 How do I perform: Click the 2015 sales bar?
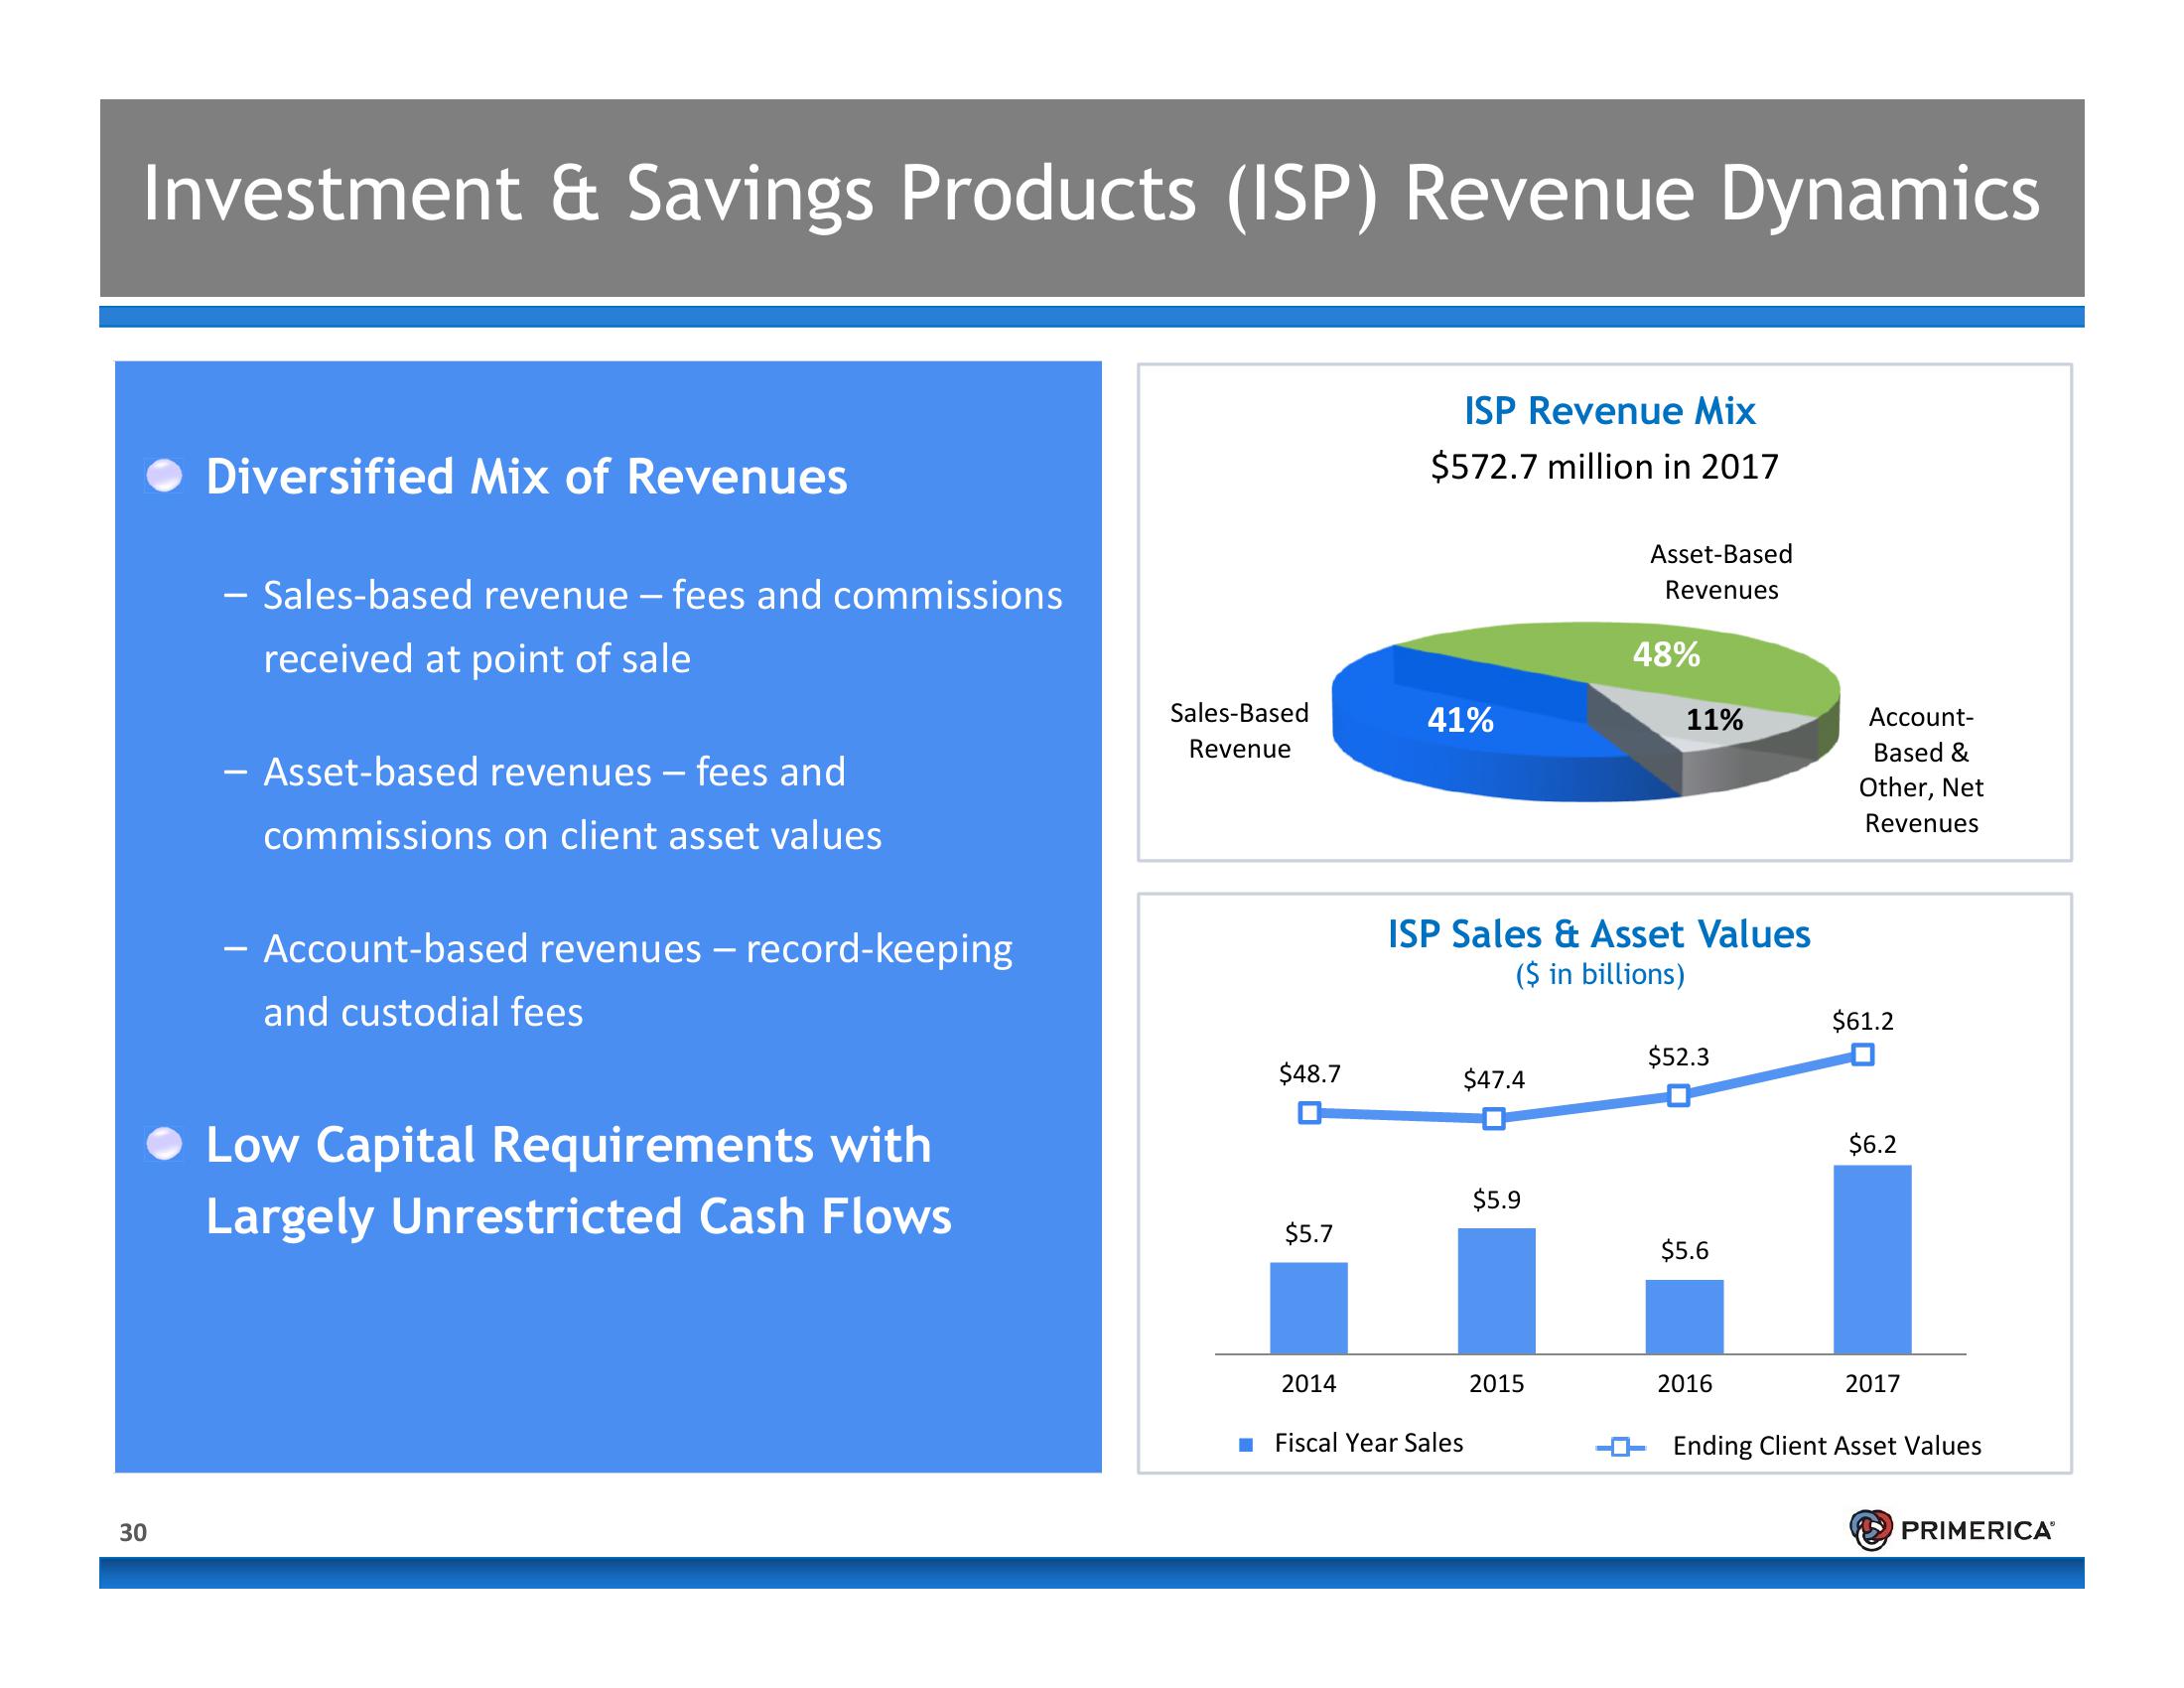click(x=1496, y=1291)
